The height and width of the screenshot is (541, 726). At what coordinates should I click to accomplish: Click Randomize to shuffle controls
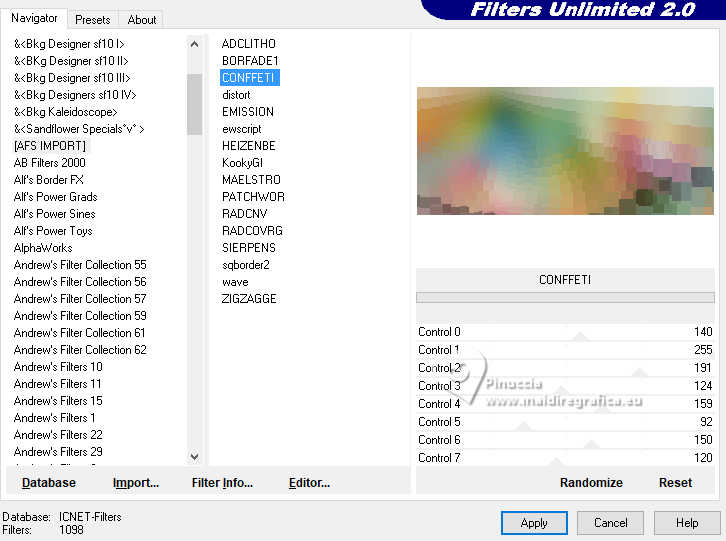(591, 483)
